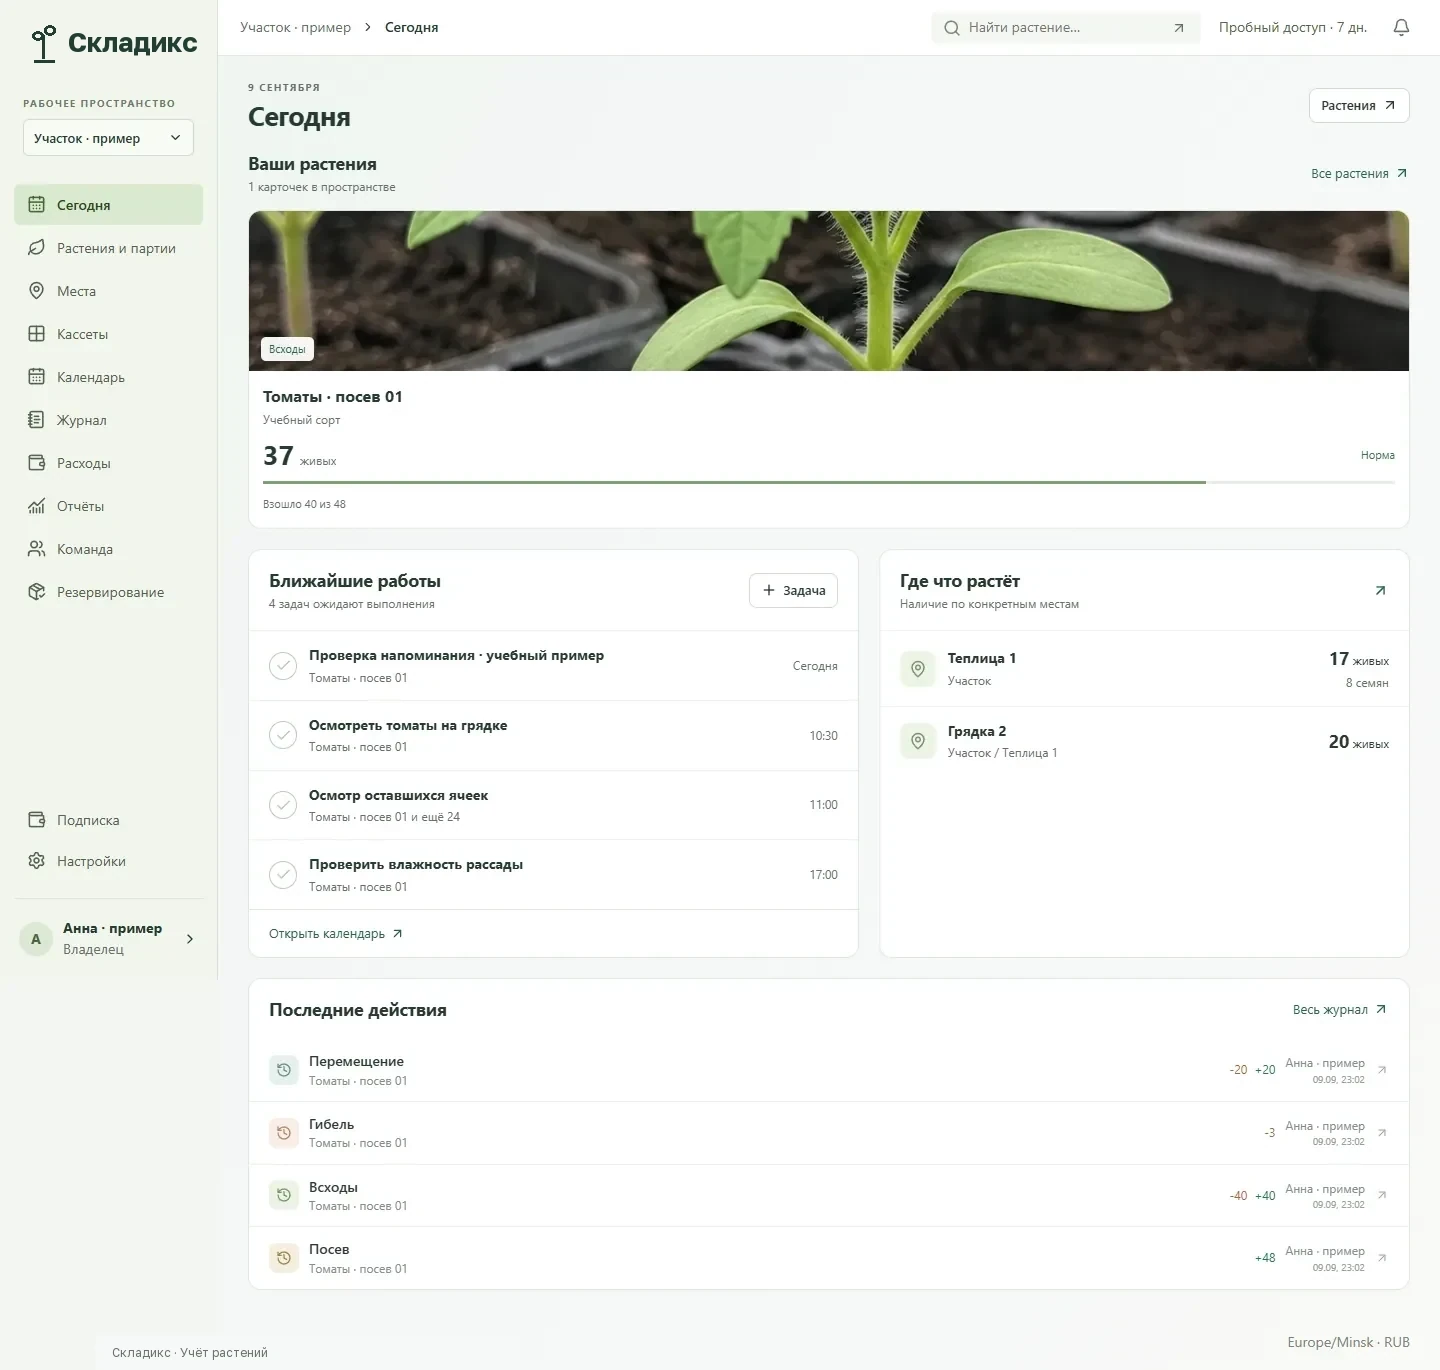1440x1370 pixels.
Task: Click the germination progress bar for Томаты
Action: coord(829,482)
